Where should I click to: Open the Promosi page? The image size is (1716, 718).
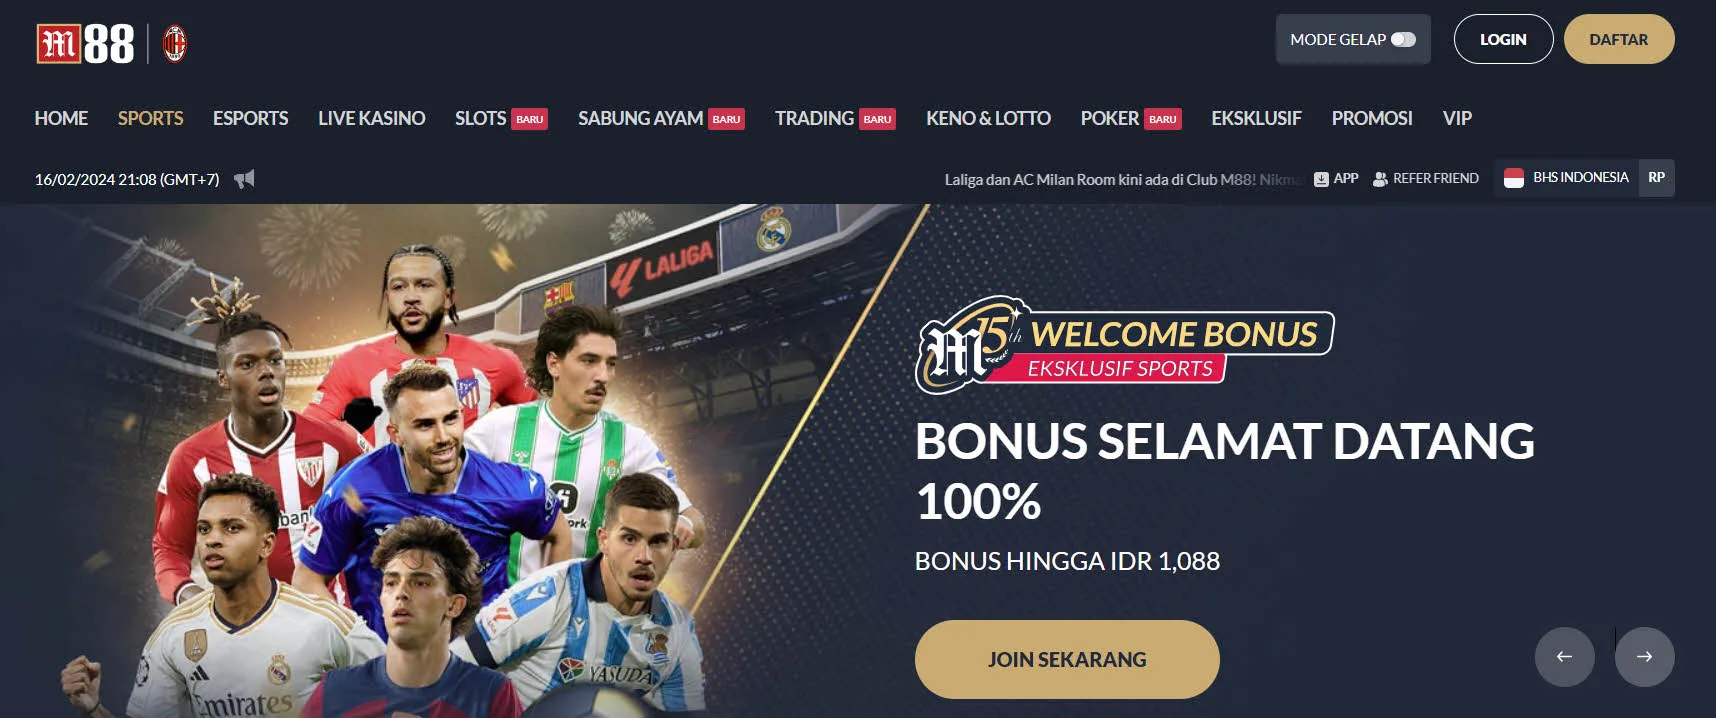[x=1372, y=118]
